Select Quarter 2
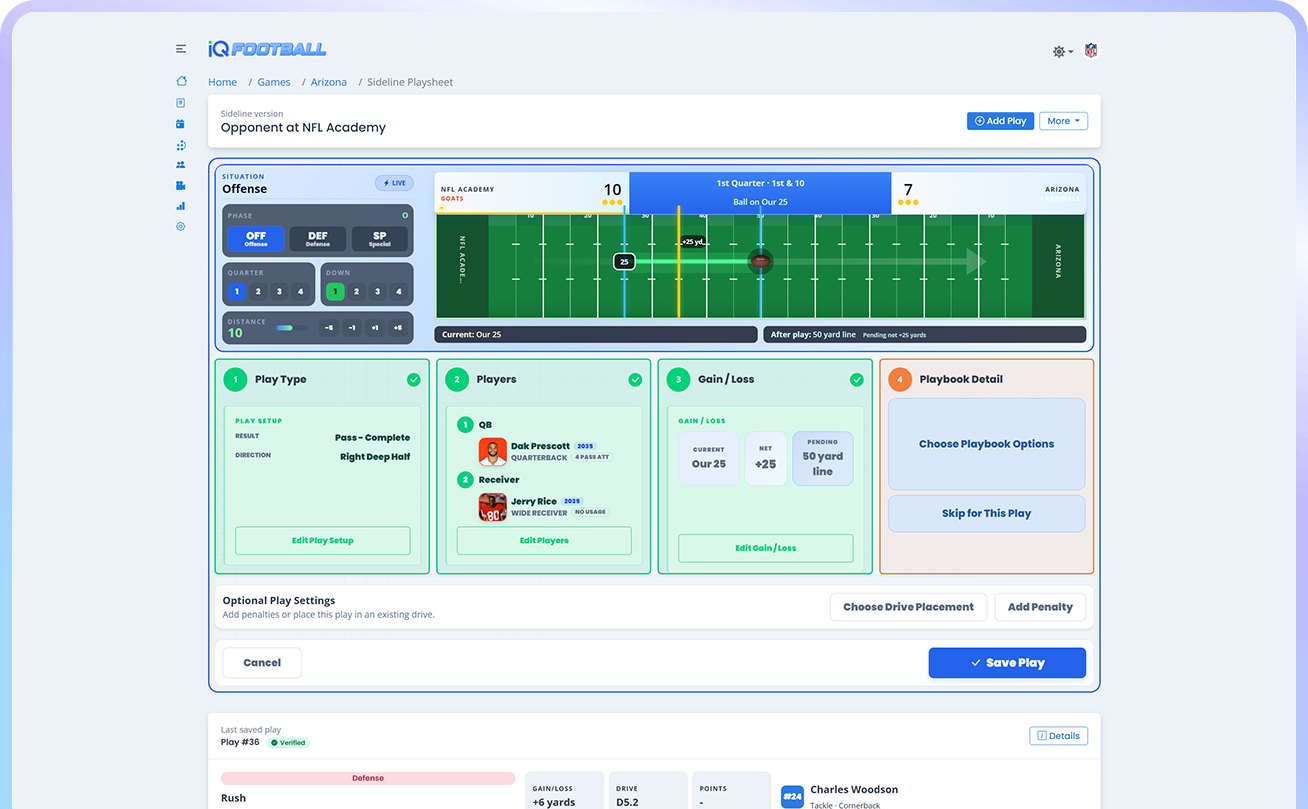 258,292
